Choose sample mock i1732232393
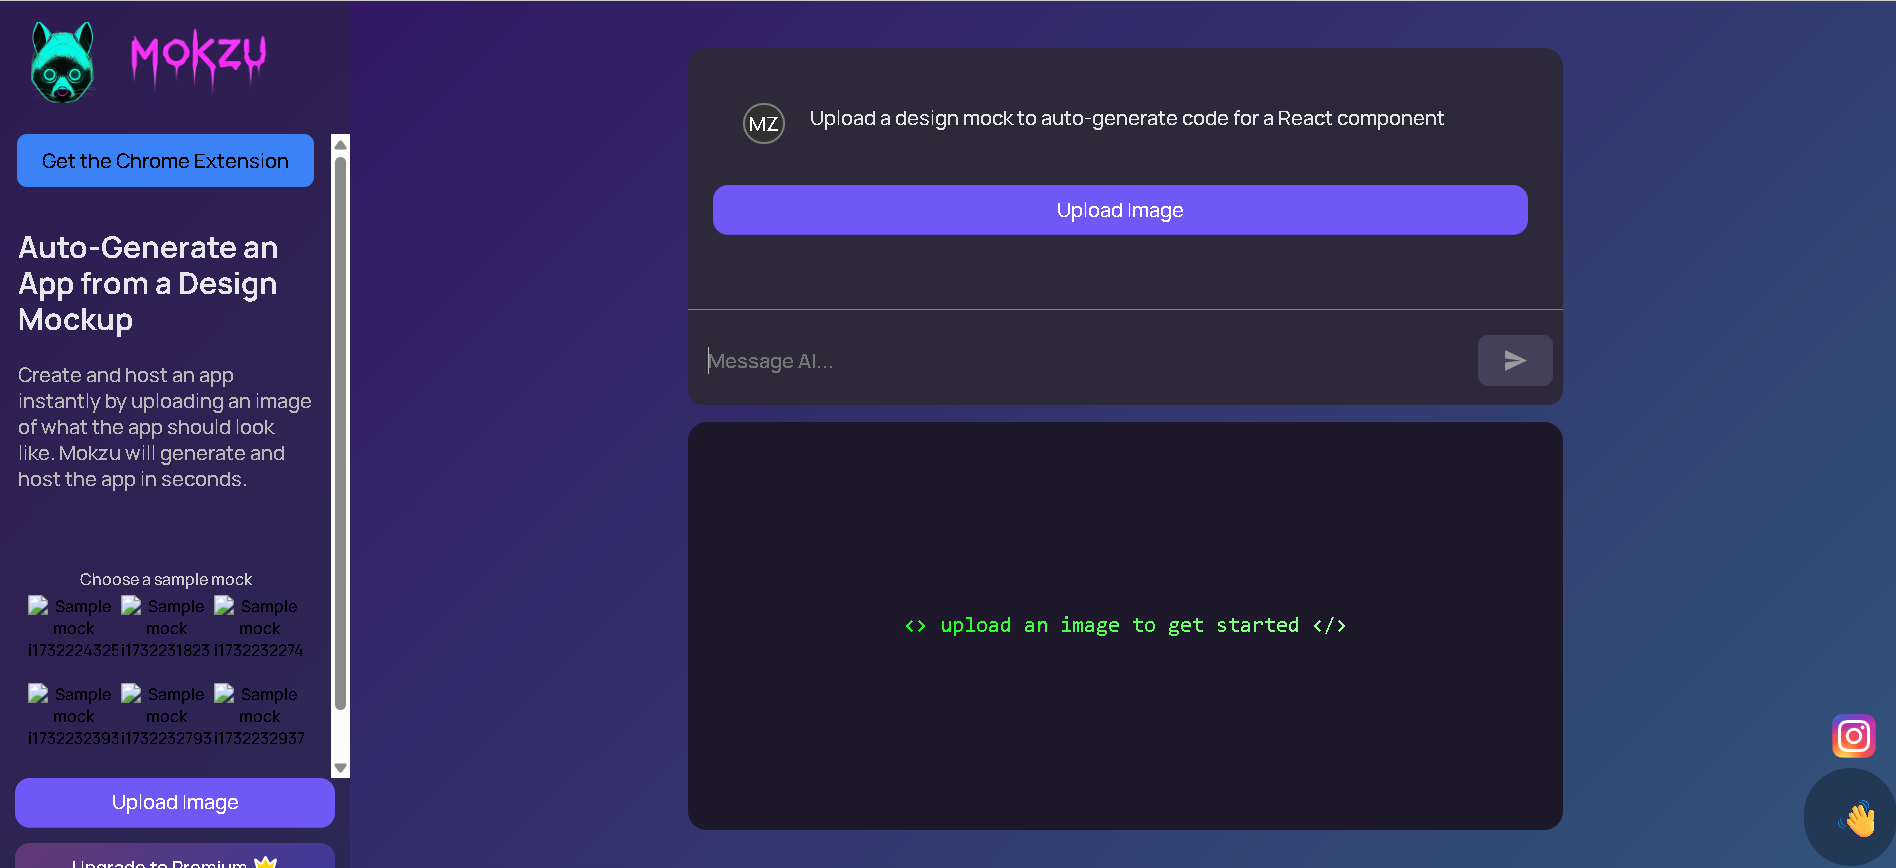Screen dimensions: 1896x868 73,716
